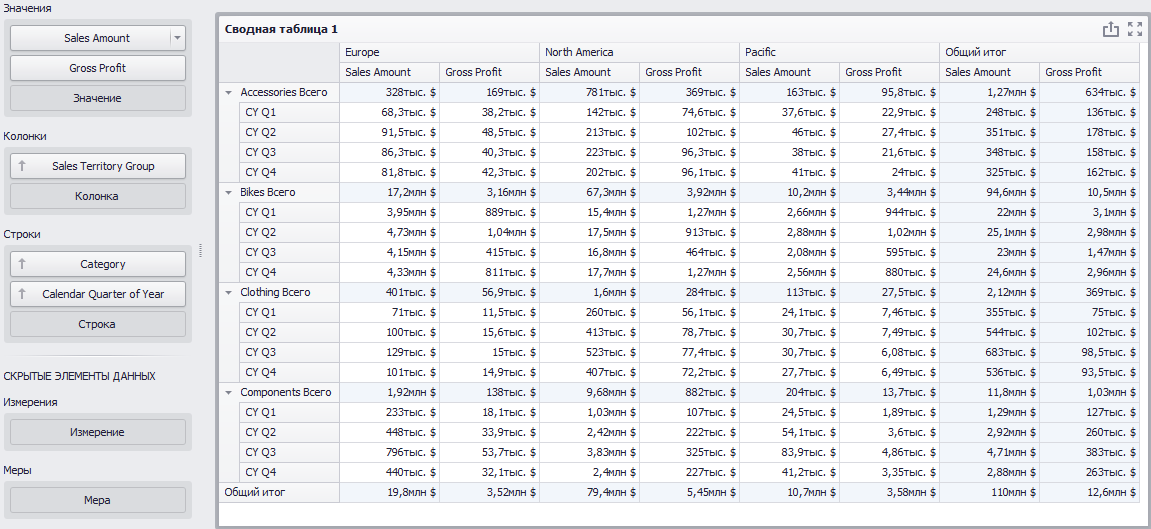Select the Category row field

[98, 264]
